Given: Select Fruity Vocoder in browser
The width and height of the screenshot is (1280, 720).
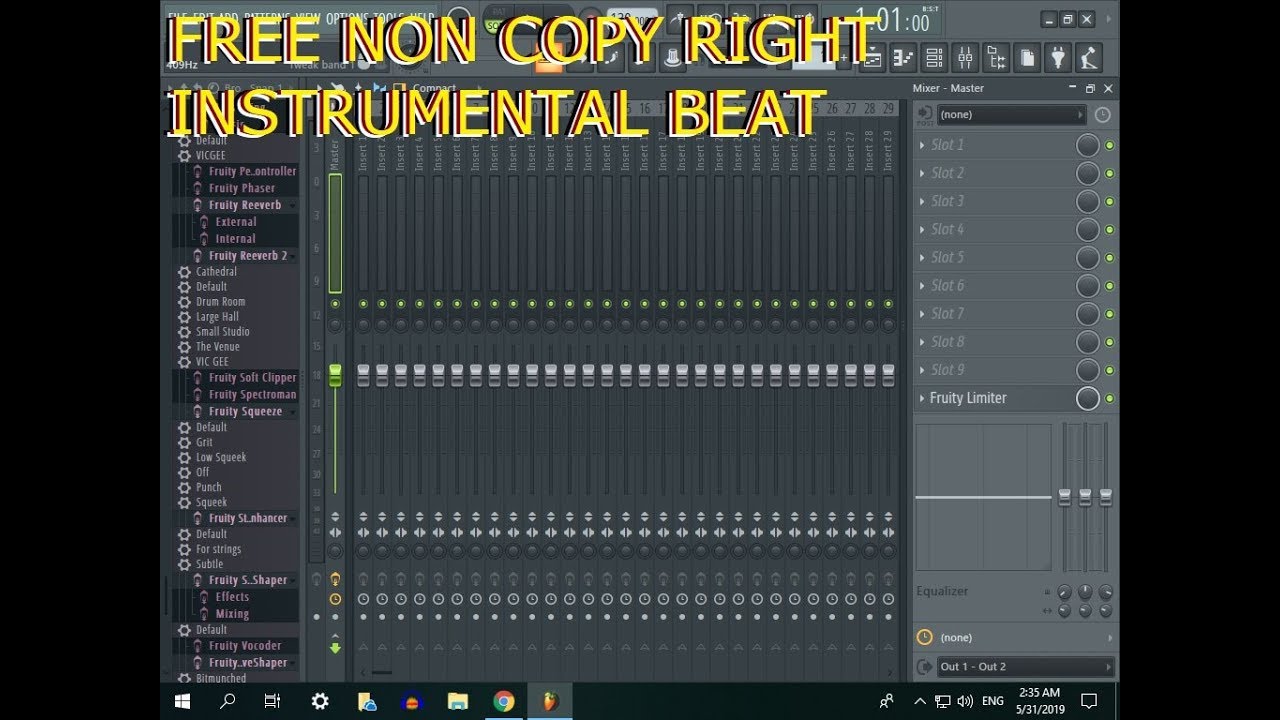Looking at the screenshot, I should pos(245,646).
